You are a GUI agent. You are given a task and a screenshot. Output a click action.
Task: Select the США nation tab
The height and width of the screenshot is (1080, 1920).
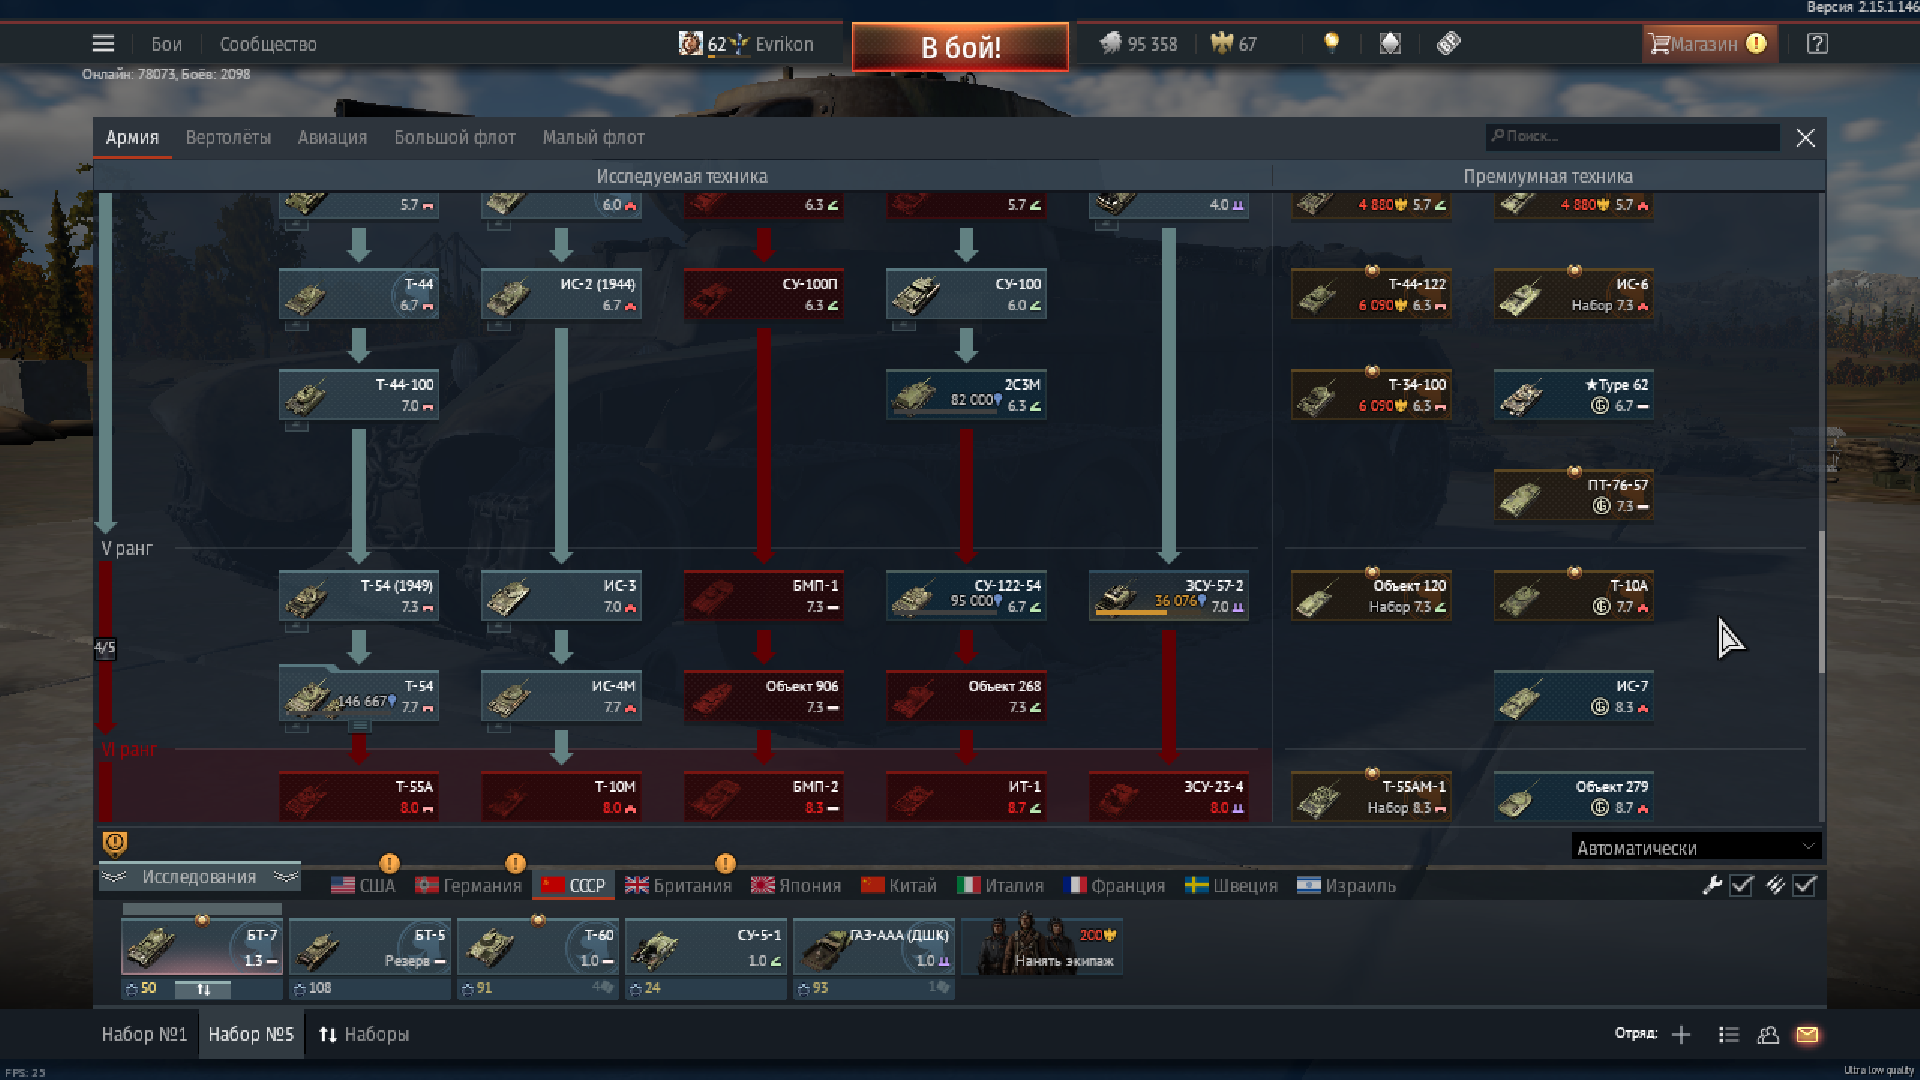click(363, 885)
